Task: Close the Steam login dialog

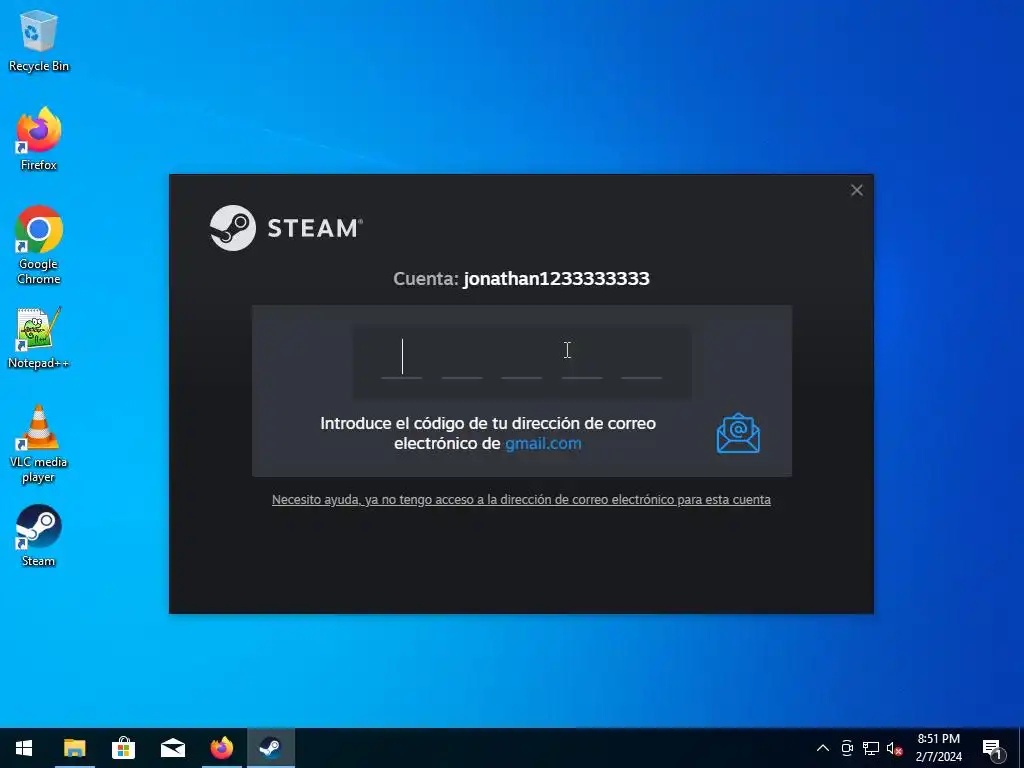Action: pos(857,190)
